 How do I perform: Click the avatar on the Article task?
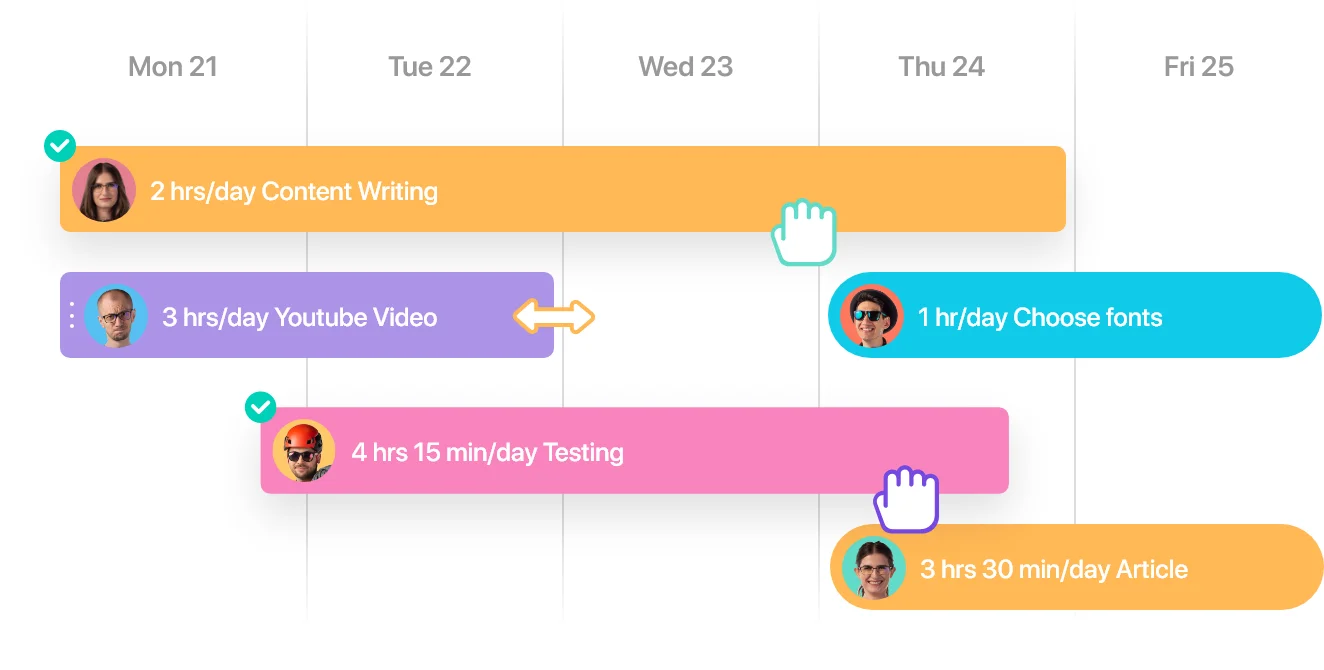[874, 568]
